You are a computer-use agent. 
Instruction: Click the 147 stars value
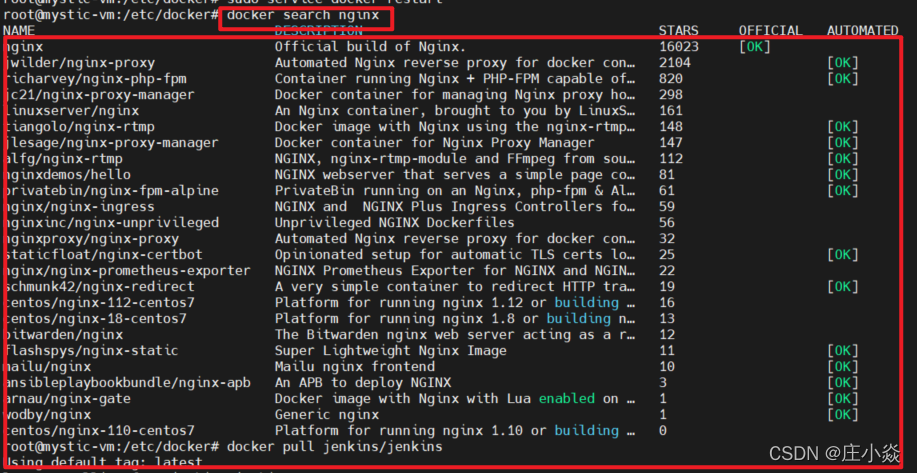point(670,143)
